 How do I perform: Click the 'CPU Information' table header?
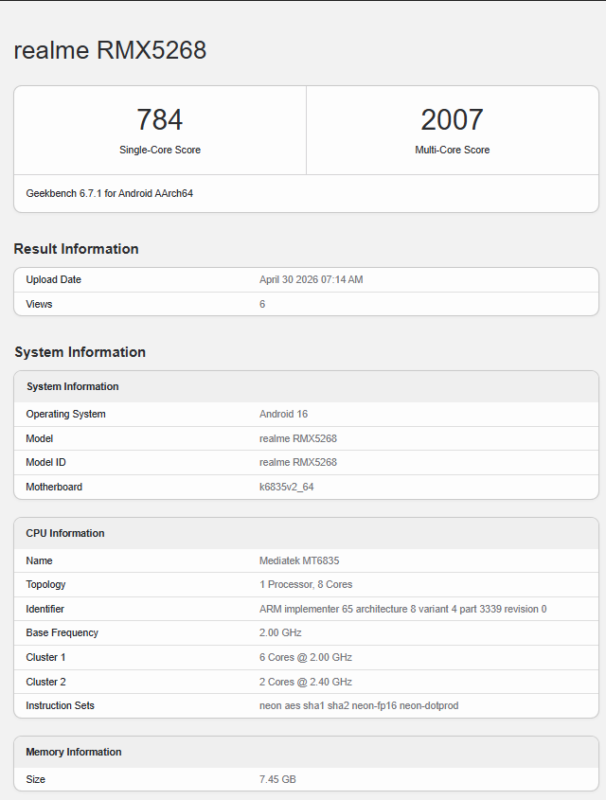[65, 533]
